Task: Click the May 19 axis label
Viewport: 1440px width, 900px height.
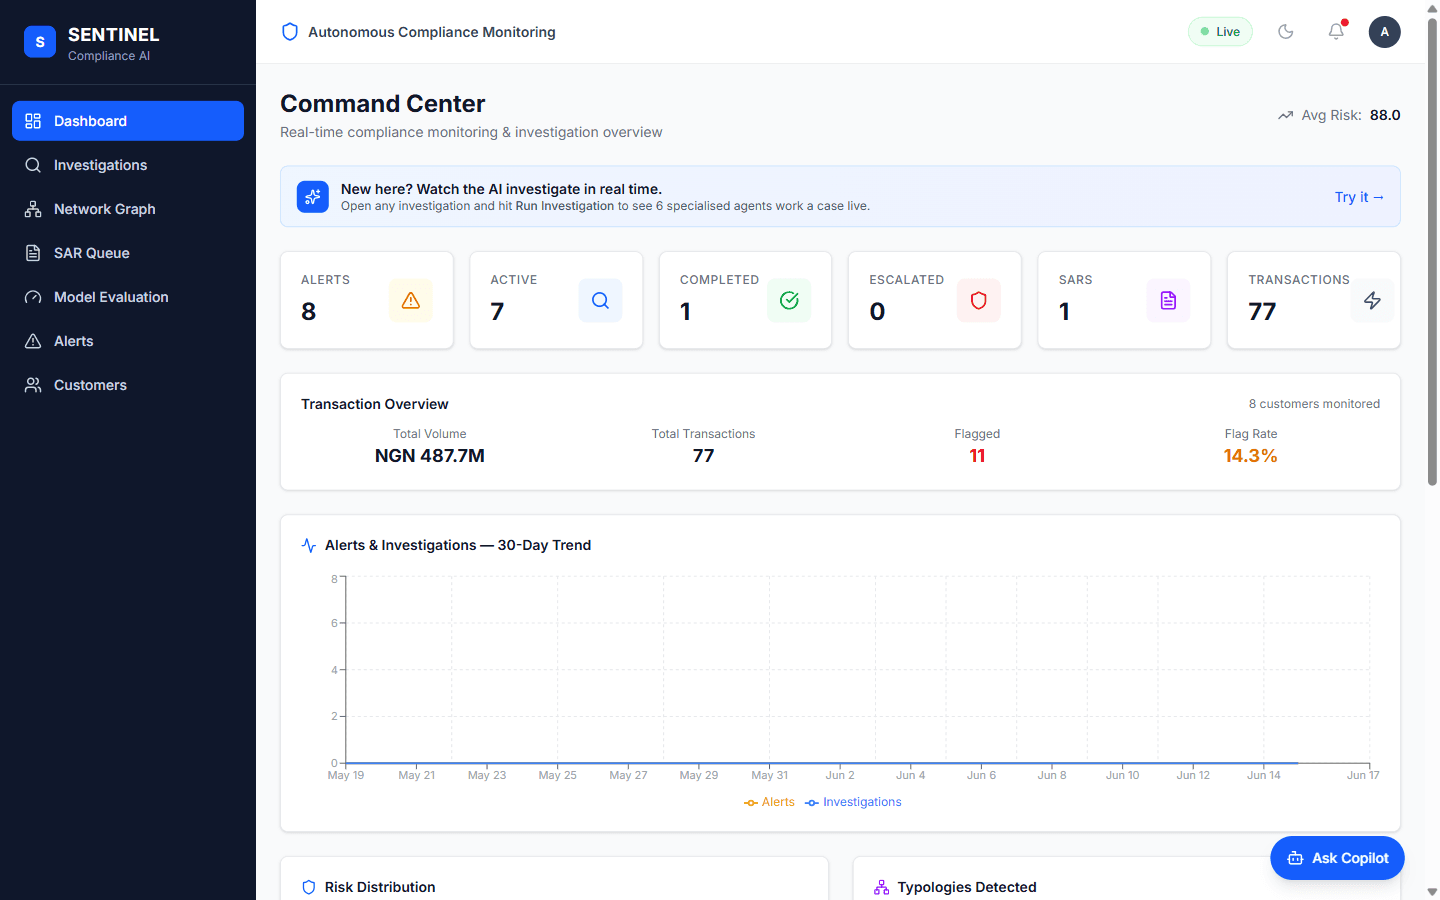Action: (x=346, y=775)
